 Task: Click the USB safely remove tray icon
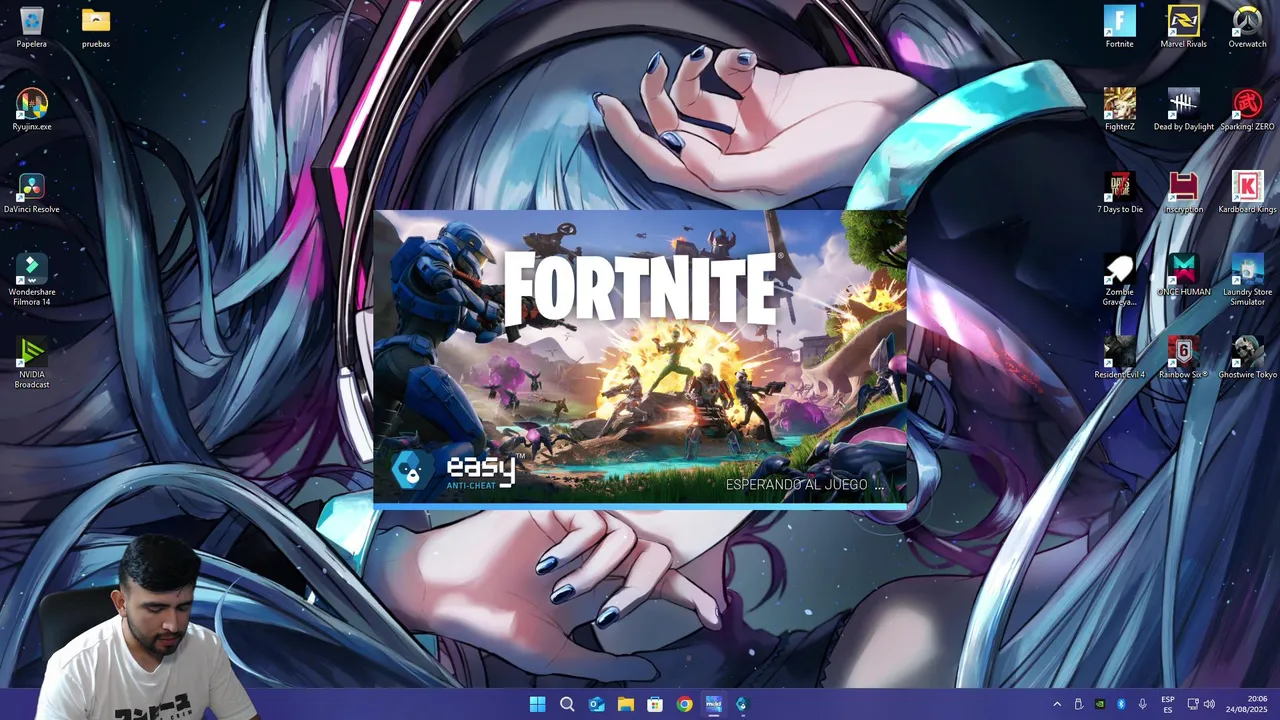tap(1078, 704)
